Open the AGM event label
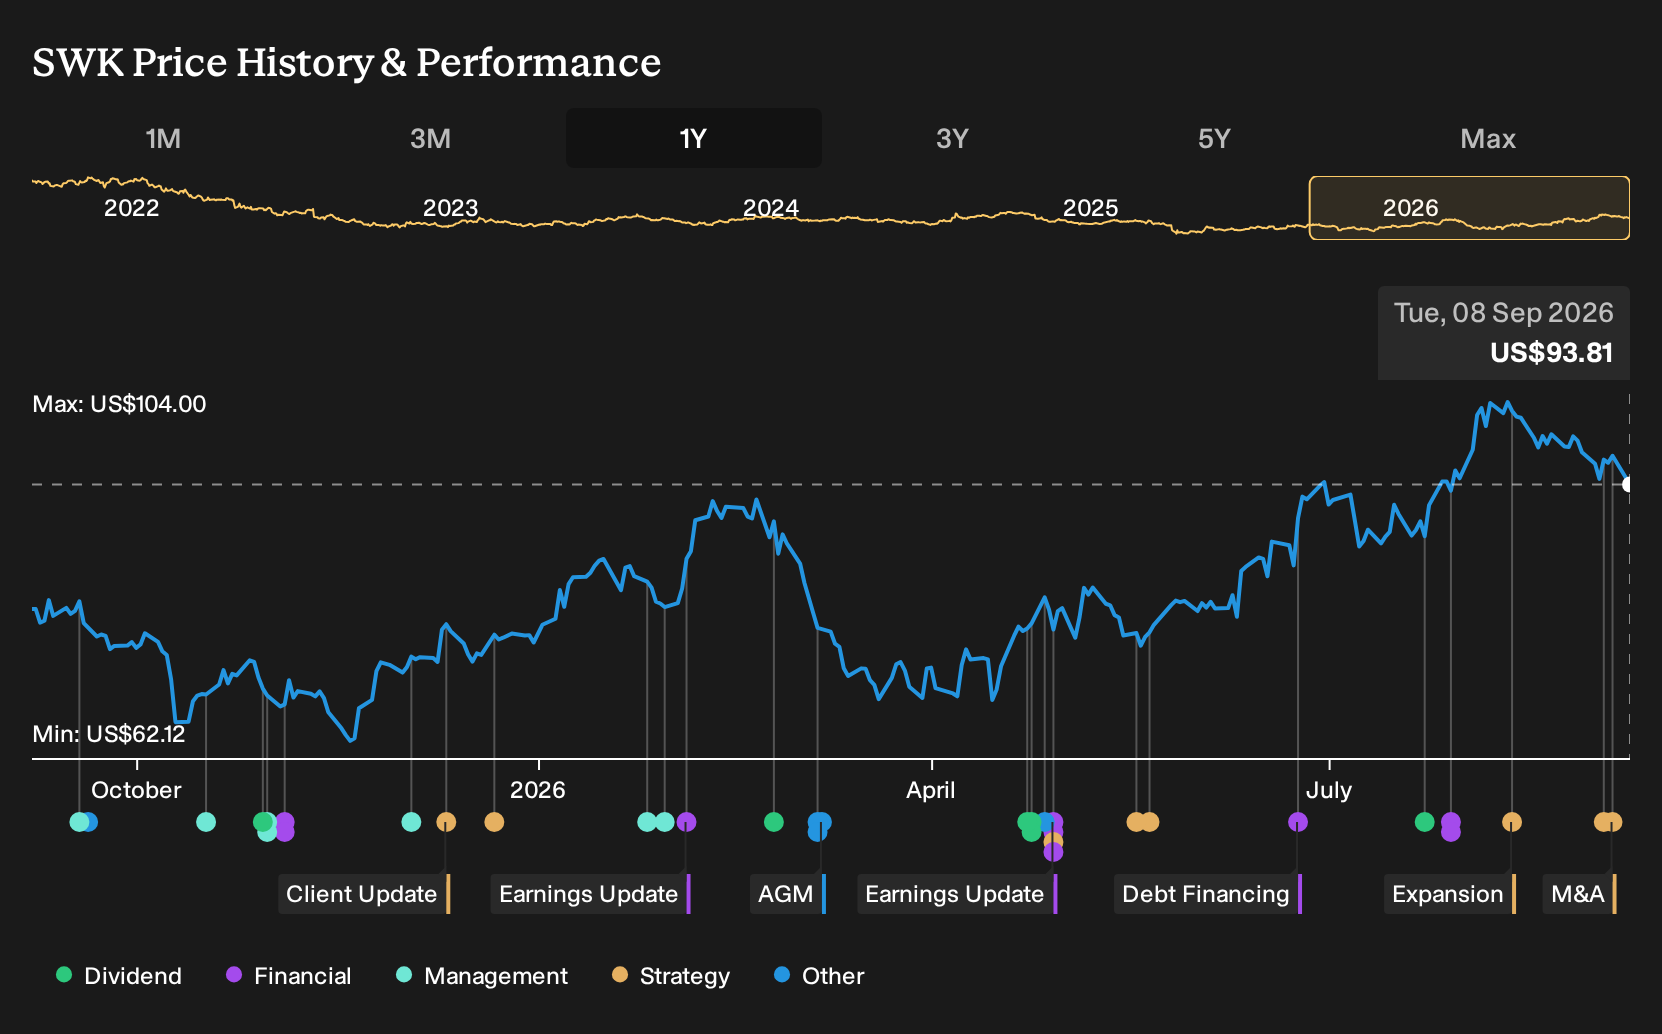The image size is (1662, 1034). pos(788,894)
